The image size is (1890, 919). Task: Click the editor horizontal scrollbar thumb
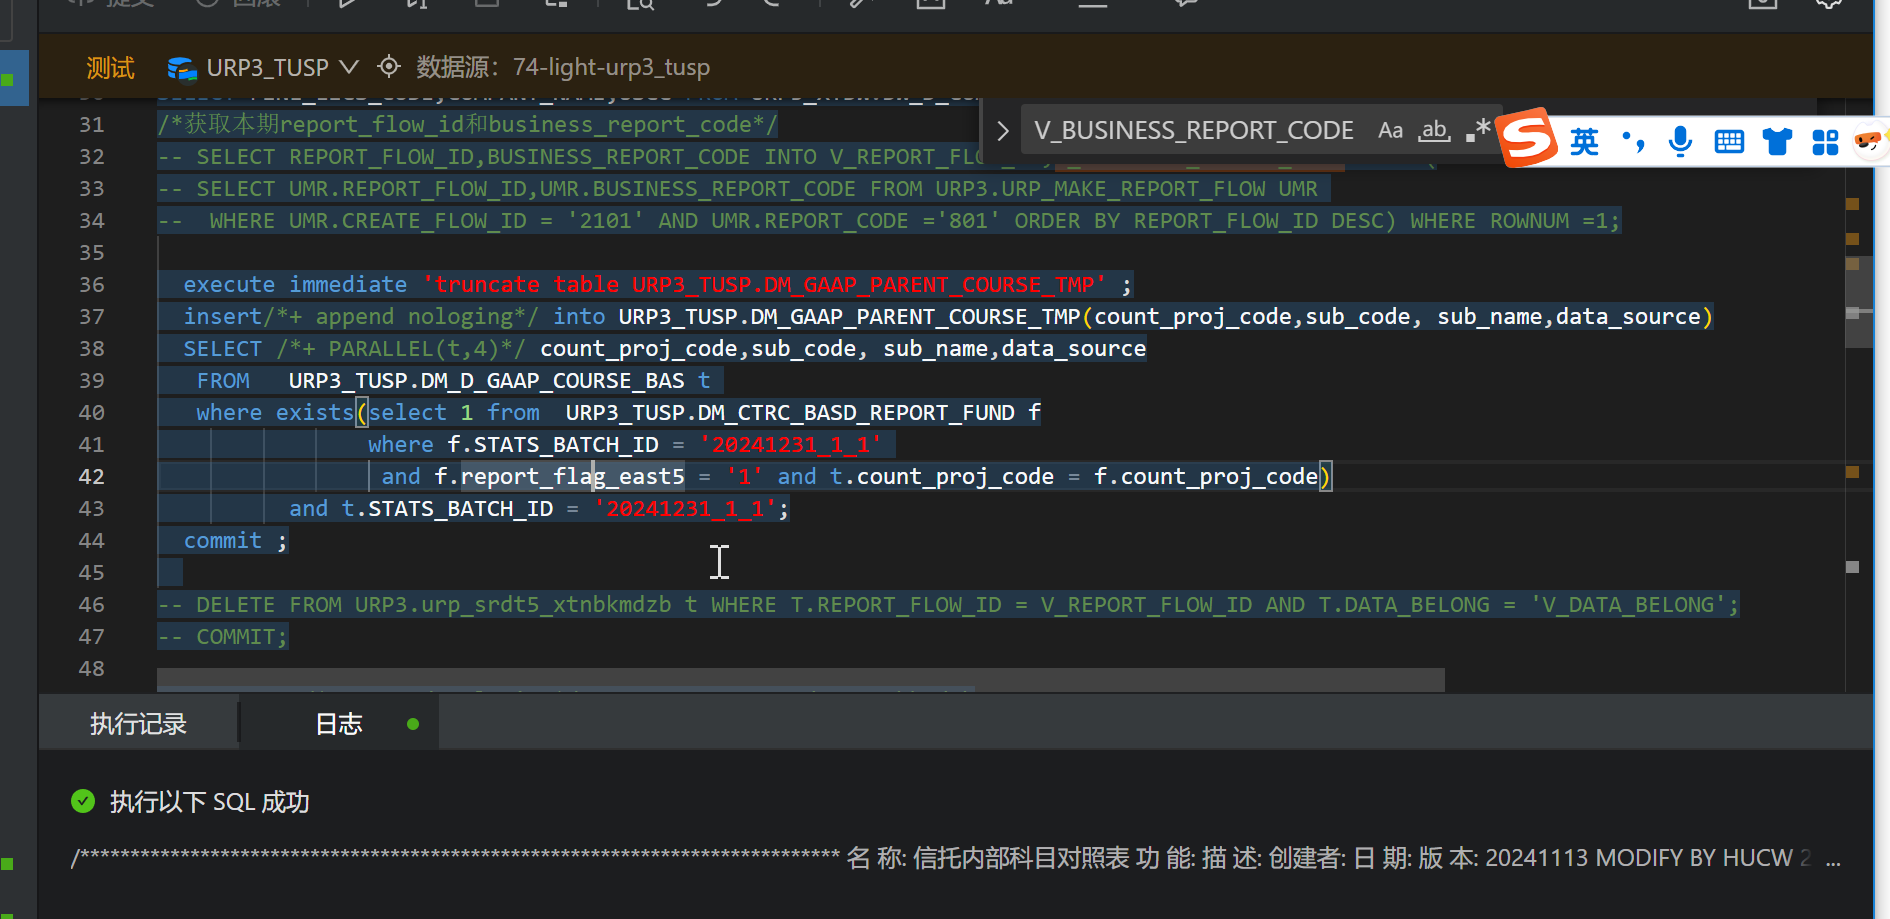click(x=801, y=680)
